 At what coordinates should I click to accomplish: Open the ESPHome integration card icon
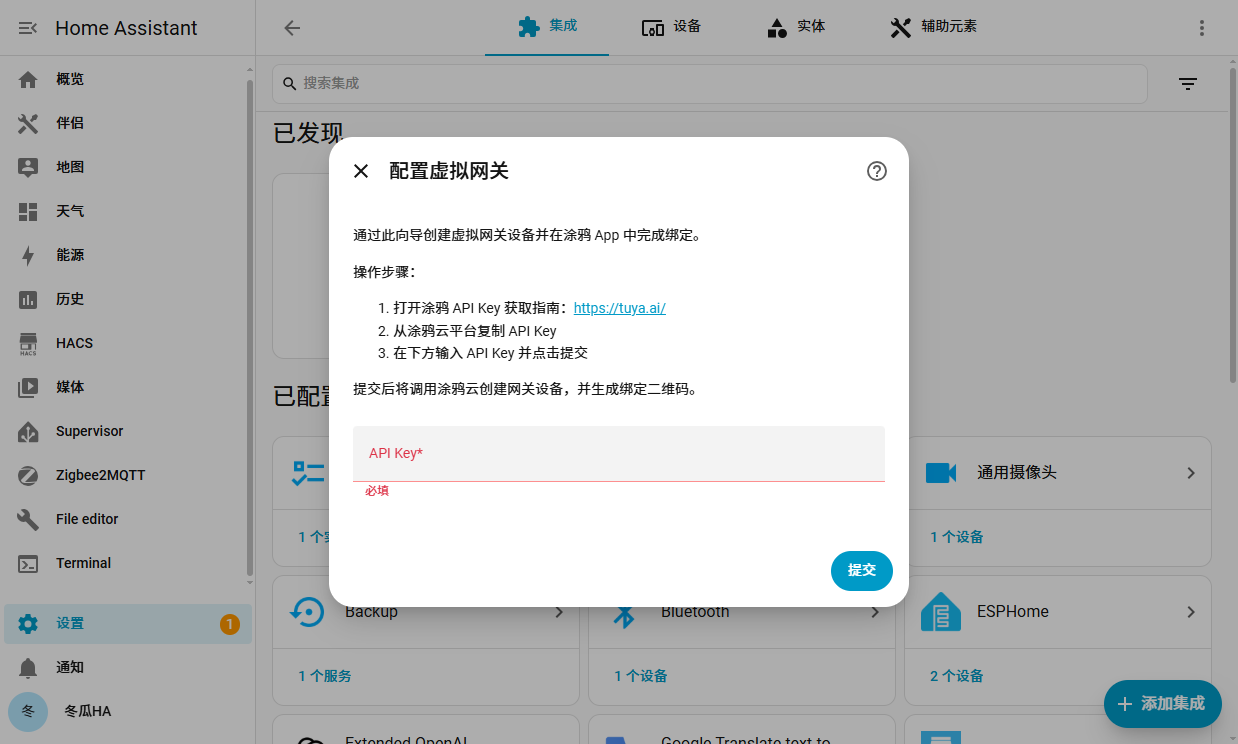(941, 611)
